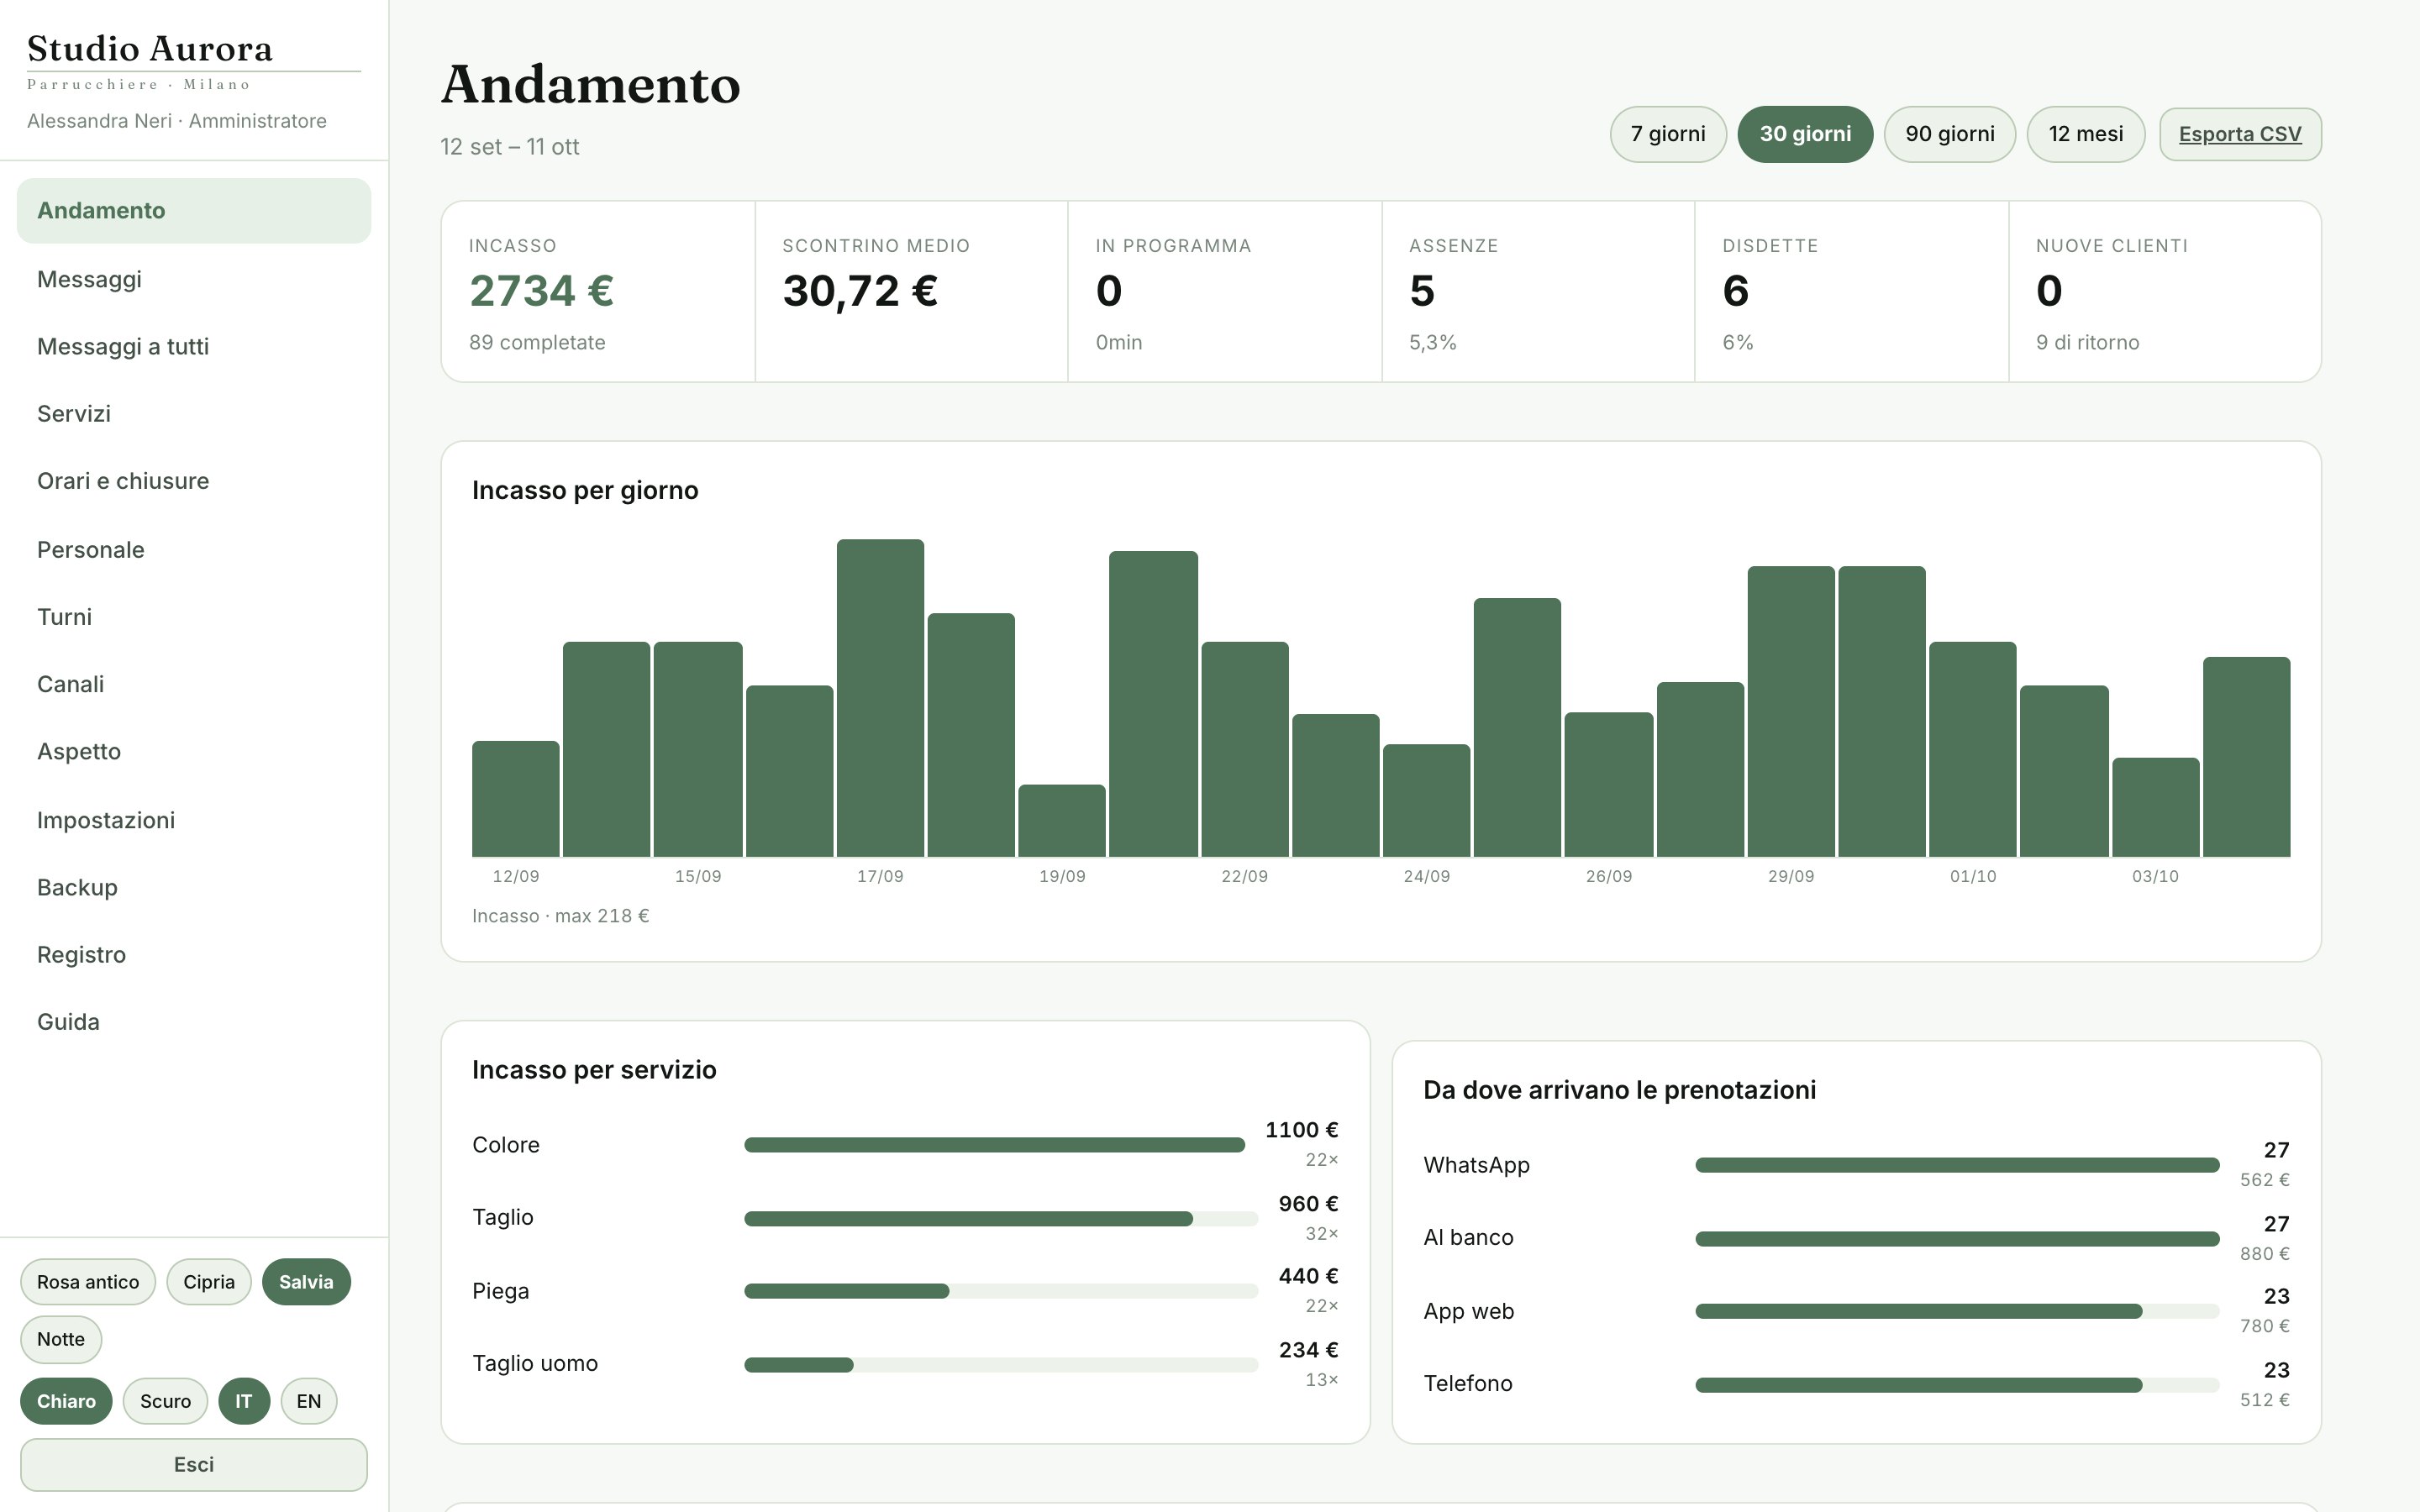
Task: Click the '89 completate' text
Action: tap(537, 342)
